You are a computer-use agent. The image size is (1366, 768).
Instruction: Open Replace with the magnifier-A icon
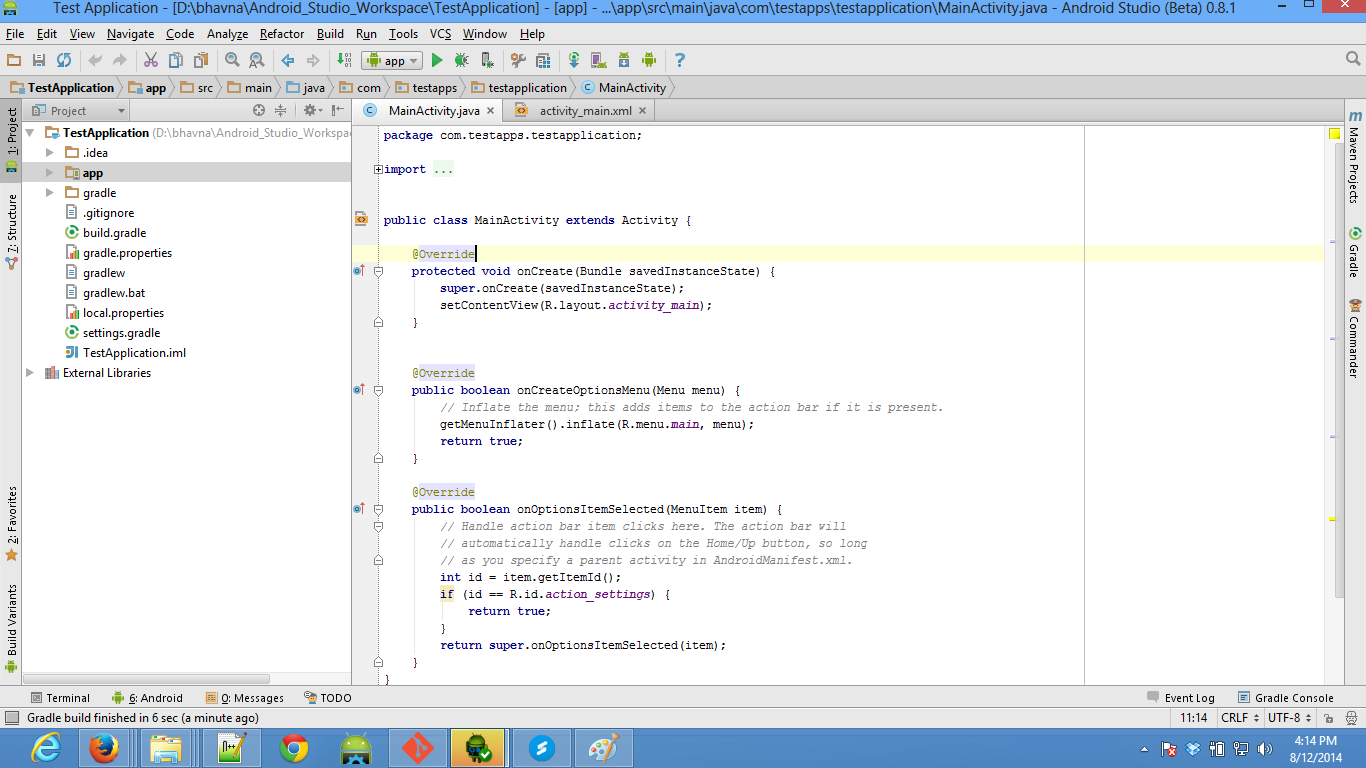257,61
